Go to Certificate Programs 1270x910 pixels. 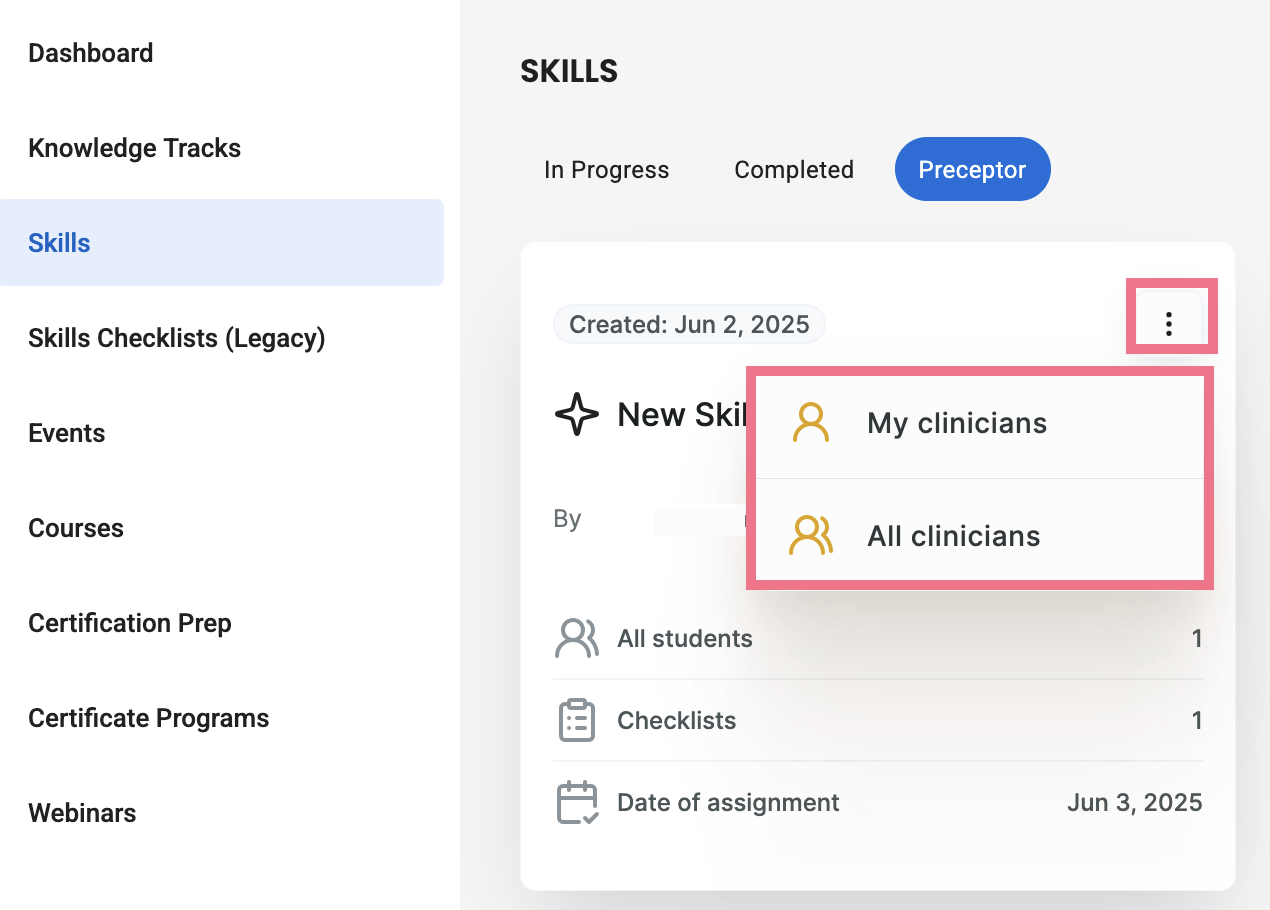149,718
